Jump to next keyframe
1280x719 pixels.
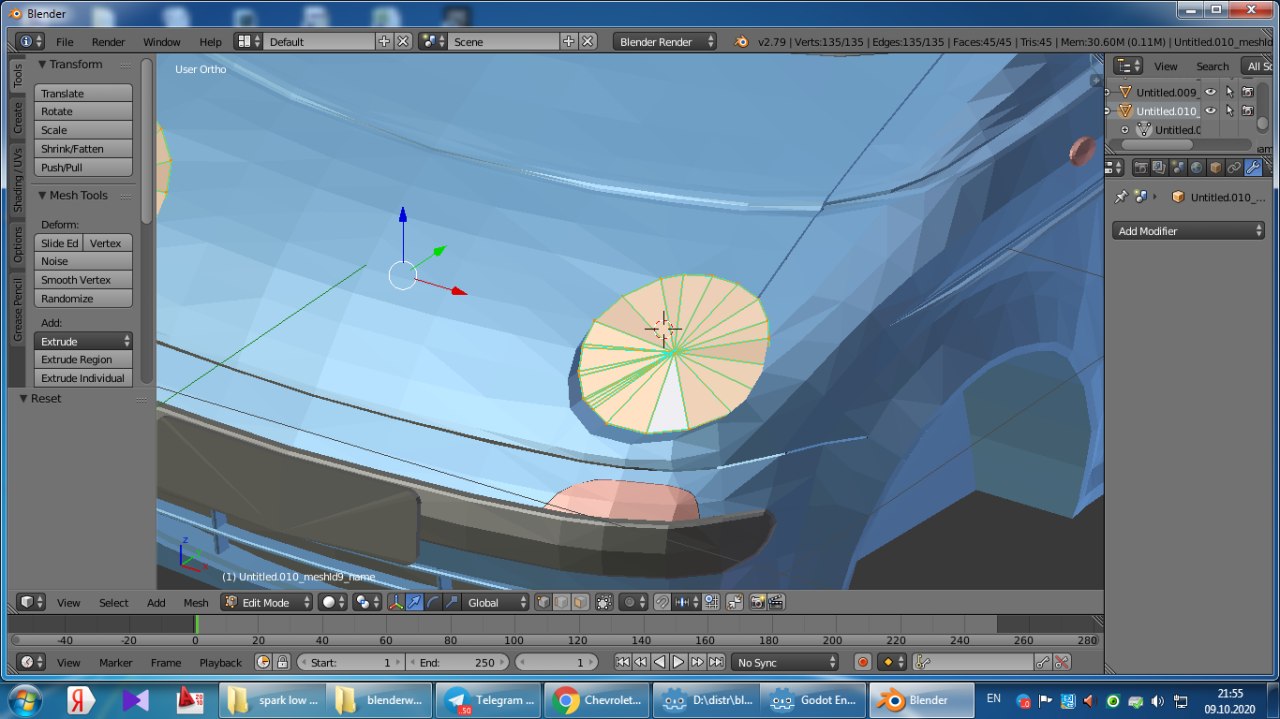(697, 662)
